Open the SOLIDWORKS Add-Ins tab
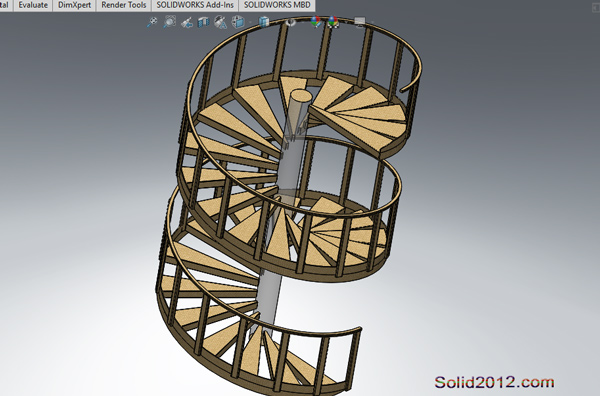The image size is (600, 396). [195, 5]
